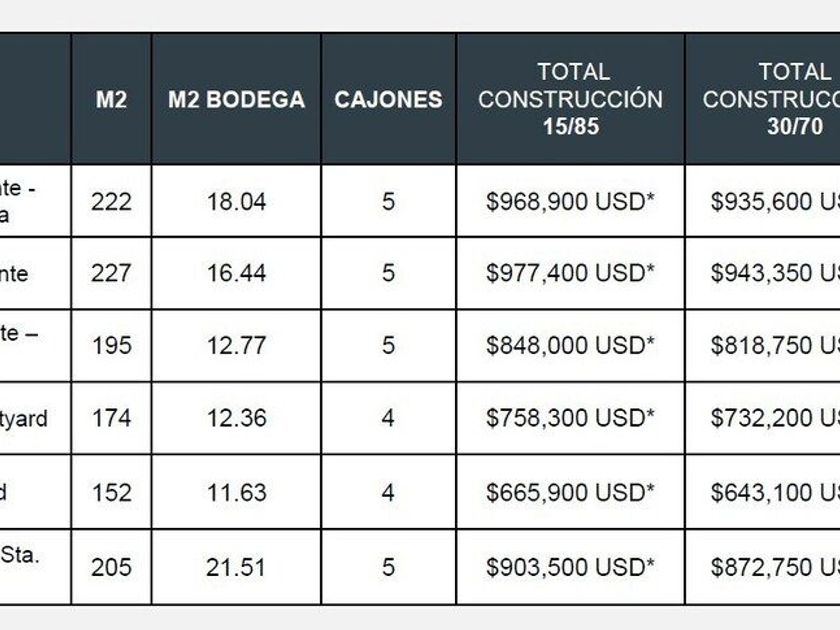Select the $758,300 USD price cell
The height and width of the screenshot is (630, 840).
[x=570, y=418]
